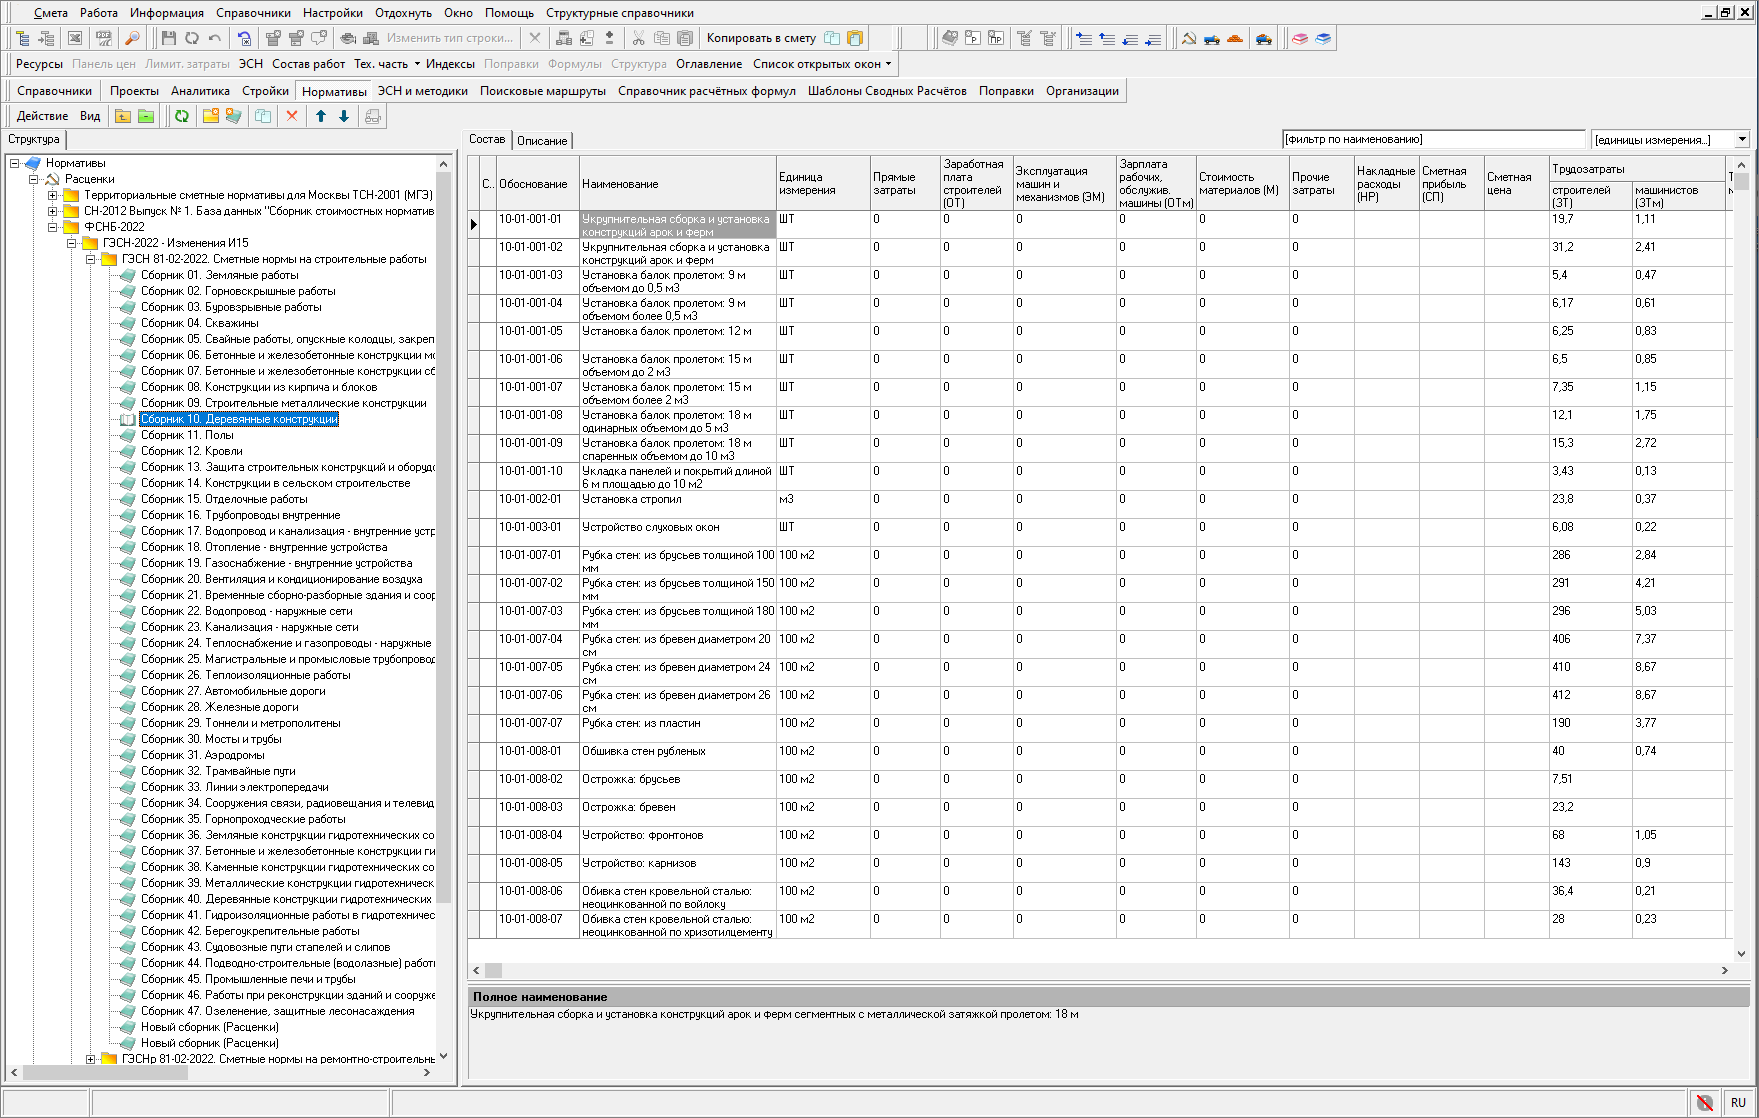Open the units of measurement dropdown
The width and height of the screenshot is (1759, 1118).
(1742, 140)
